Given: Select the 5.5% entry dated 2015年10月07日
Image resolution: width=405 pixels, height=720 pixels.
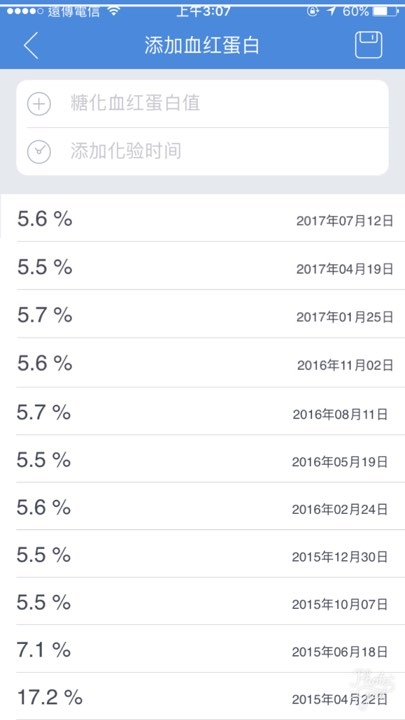Looking at the screenshot, I should coord(202,602).
